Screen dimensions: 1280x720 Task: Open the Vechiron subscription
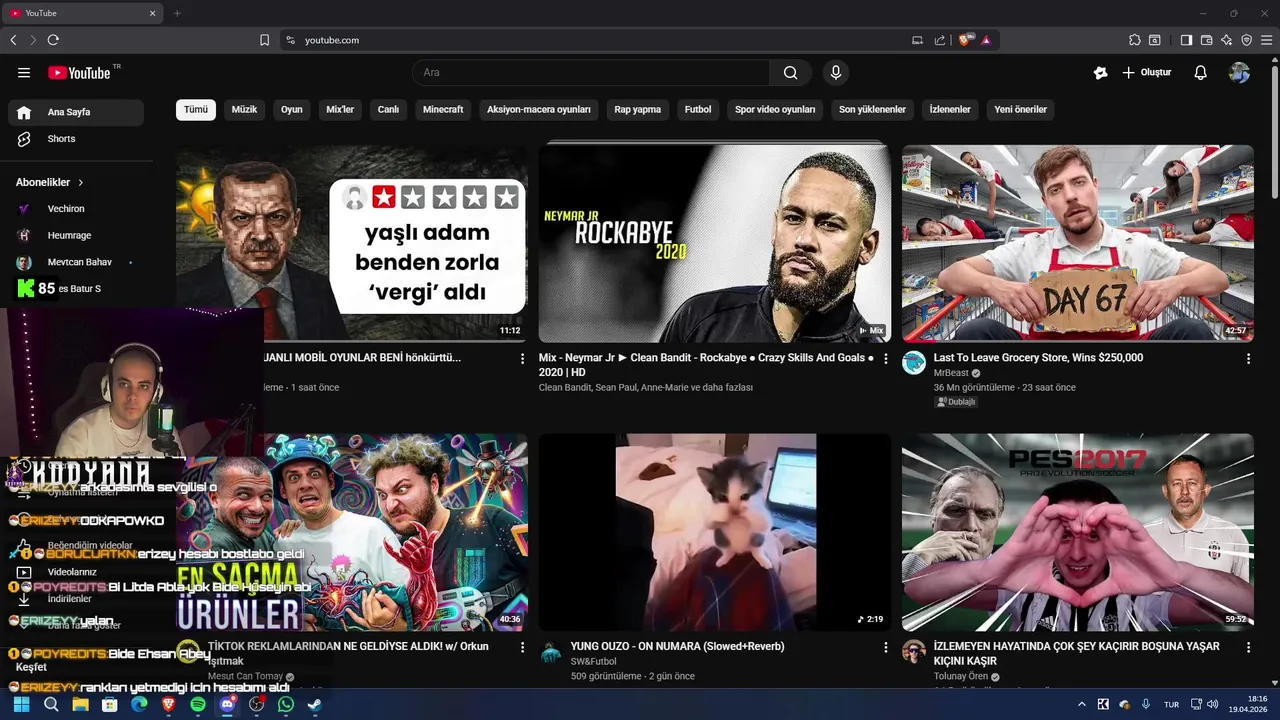pos(76,209)
